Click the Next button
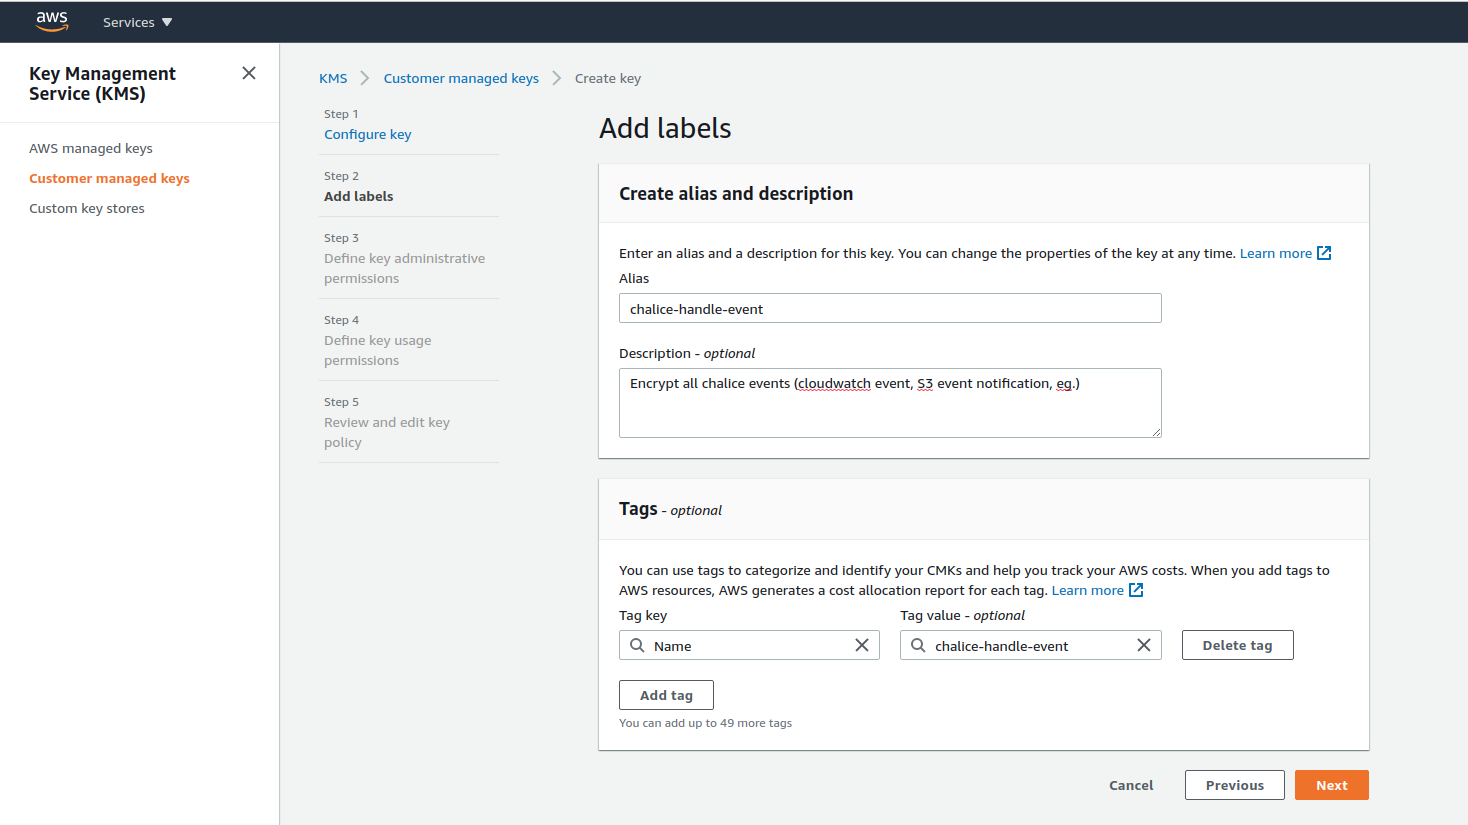Screen dimensions: 1468x825 (1331, 785)
